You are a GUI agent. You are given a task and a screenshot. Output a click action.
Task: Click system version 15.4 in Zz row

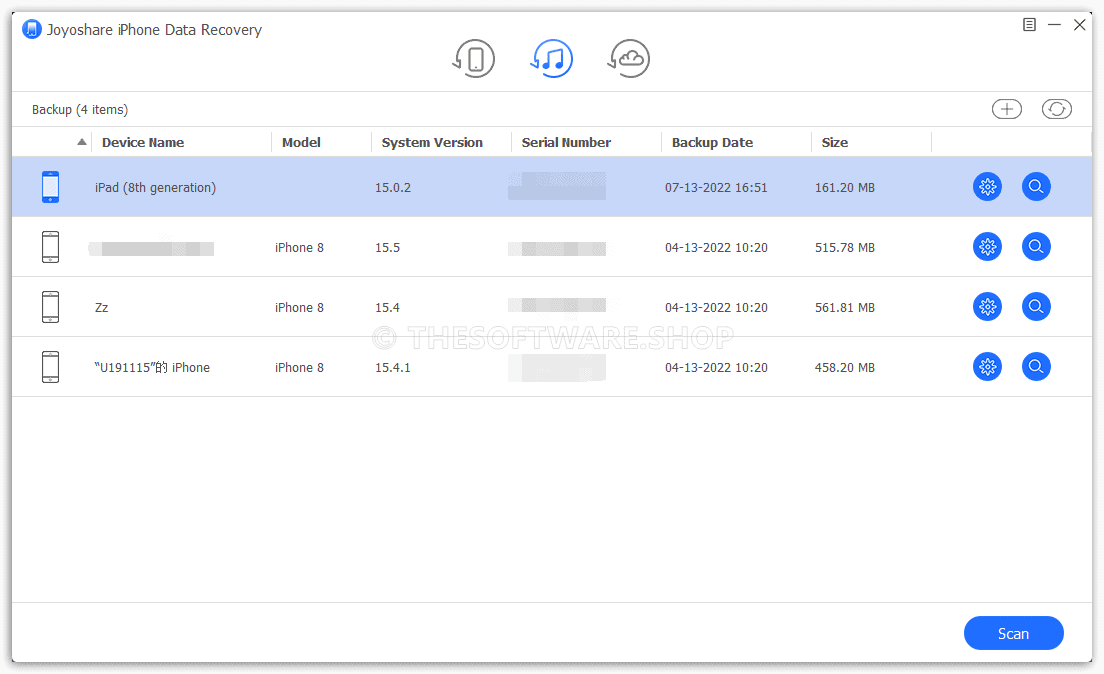[387, 308]
